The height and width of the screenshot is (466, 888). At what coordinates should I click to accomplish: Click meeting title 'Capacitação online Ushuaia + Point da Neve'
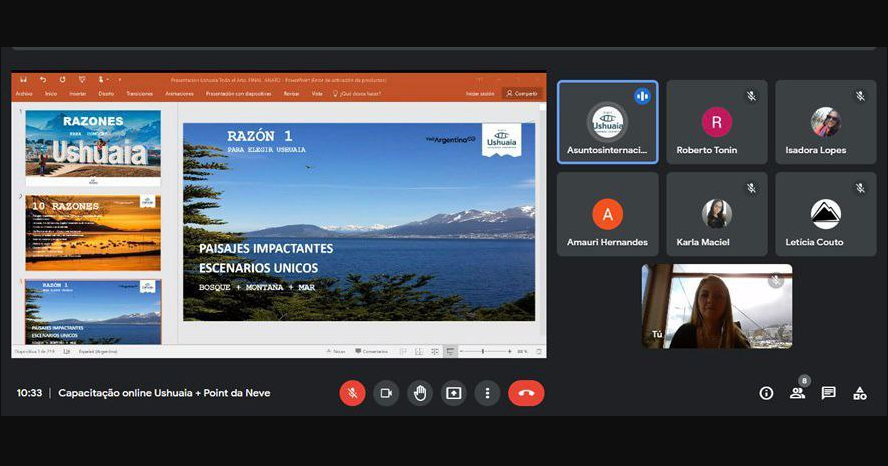[164, 393]
